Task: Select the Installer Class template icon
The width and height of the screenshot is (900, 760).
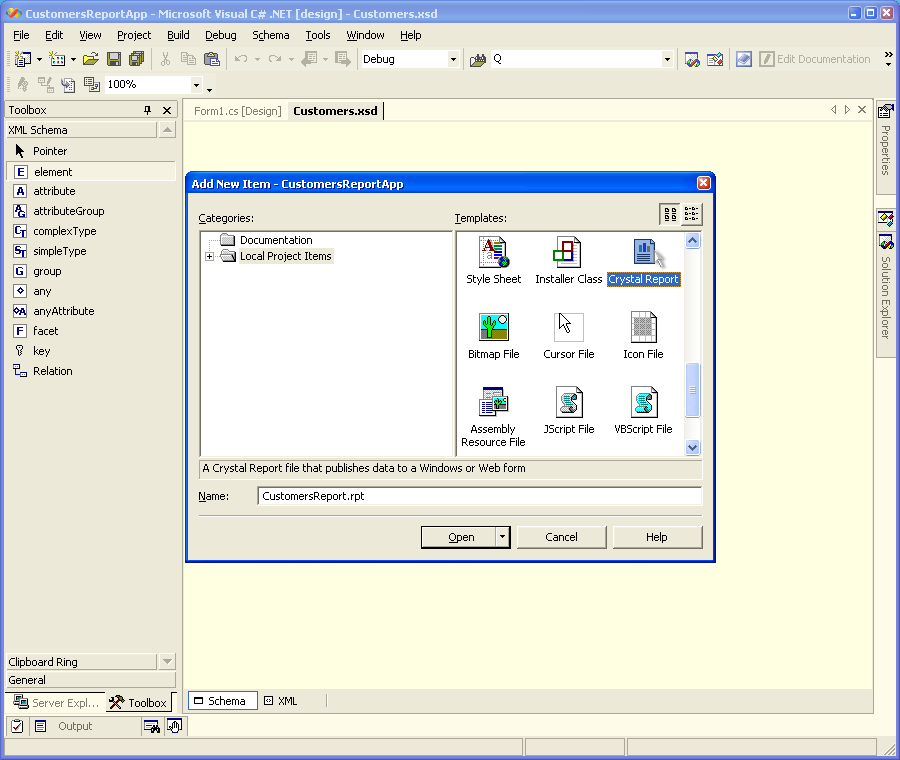Action: click(568, 253)
